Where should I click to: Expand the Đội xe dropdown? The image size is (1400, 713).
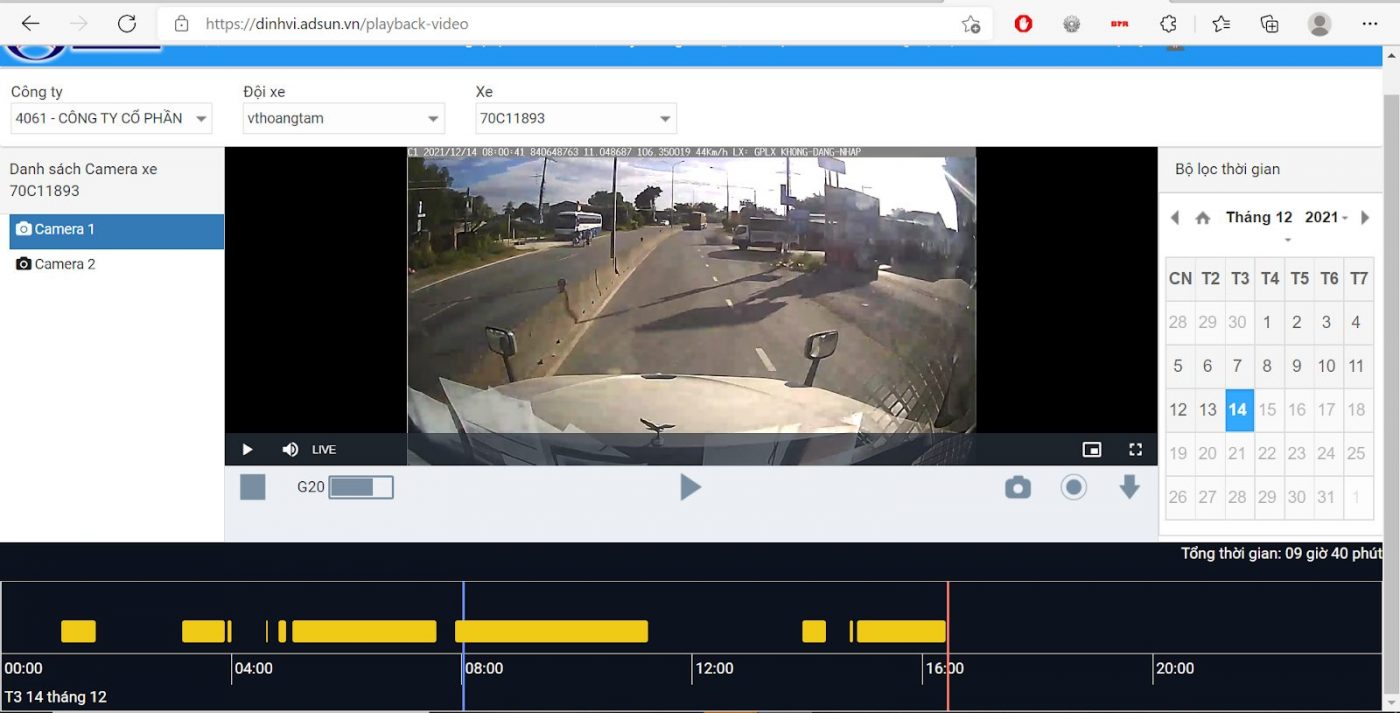[x=343, y=118]
